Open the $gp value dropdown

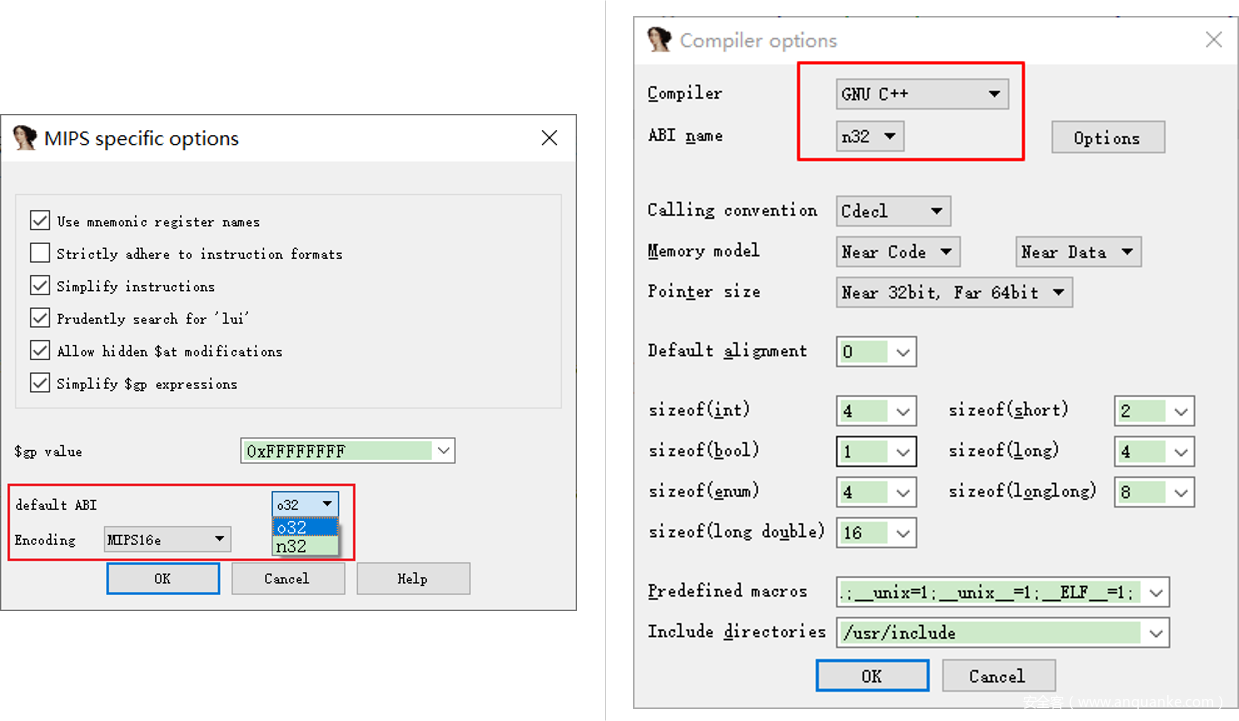point(444,451)
